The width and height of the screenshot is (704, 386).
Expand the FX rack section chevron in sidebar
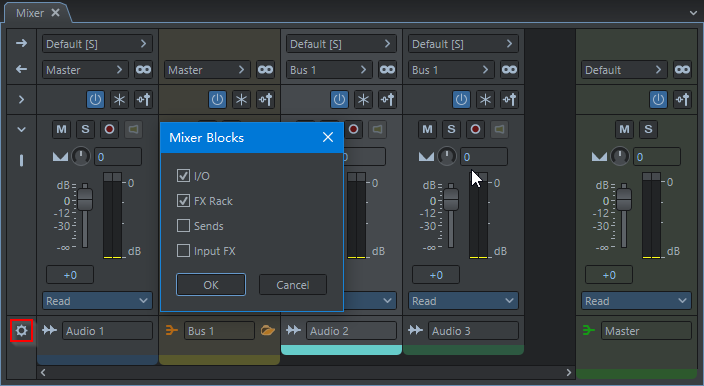tap(21, 100)
